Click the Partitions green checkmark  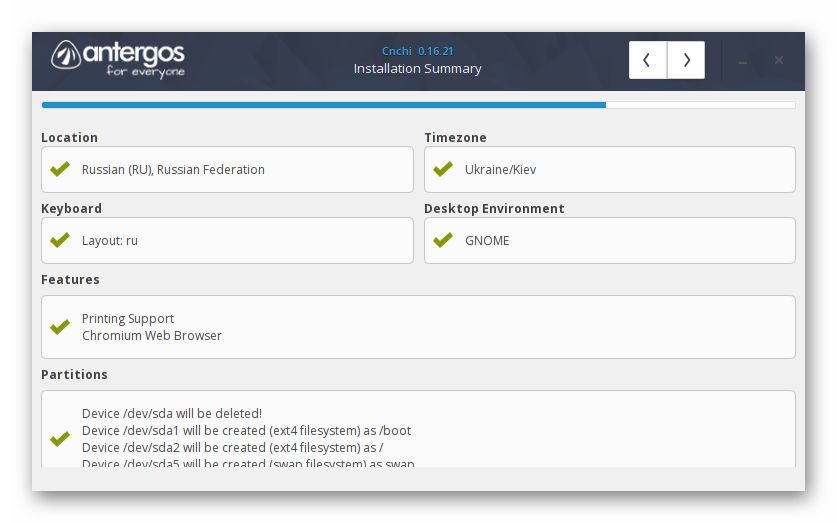click(x=60, y=439)
